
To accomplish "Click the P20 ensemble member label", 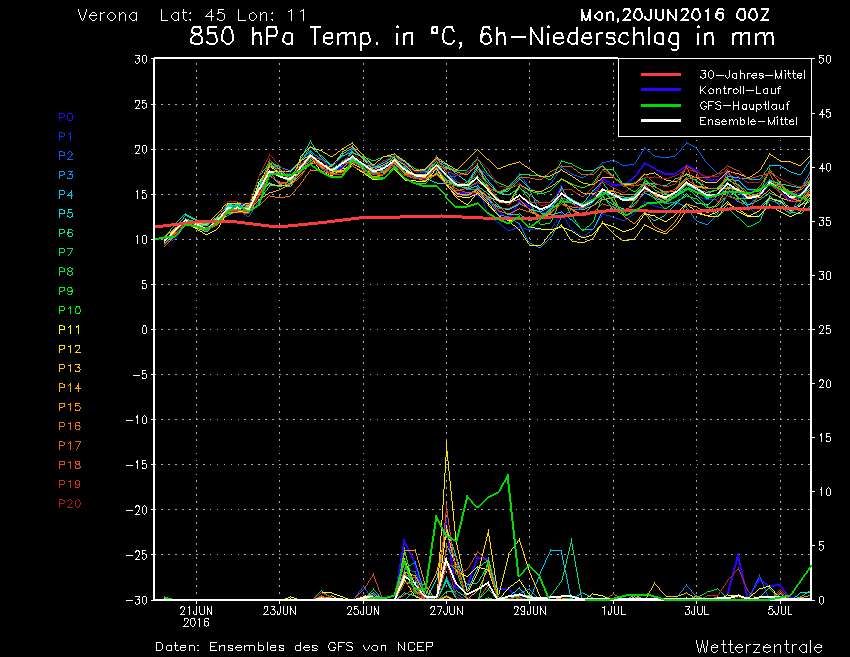I will (70, 504).
